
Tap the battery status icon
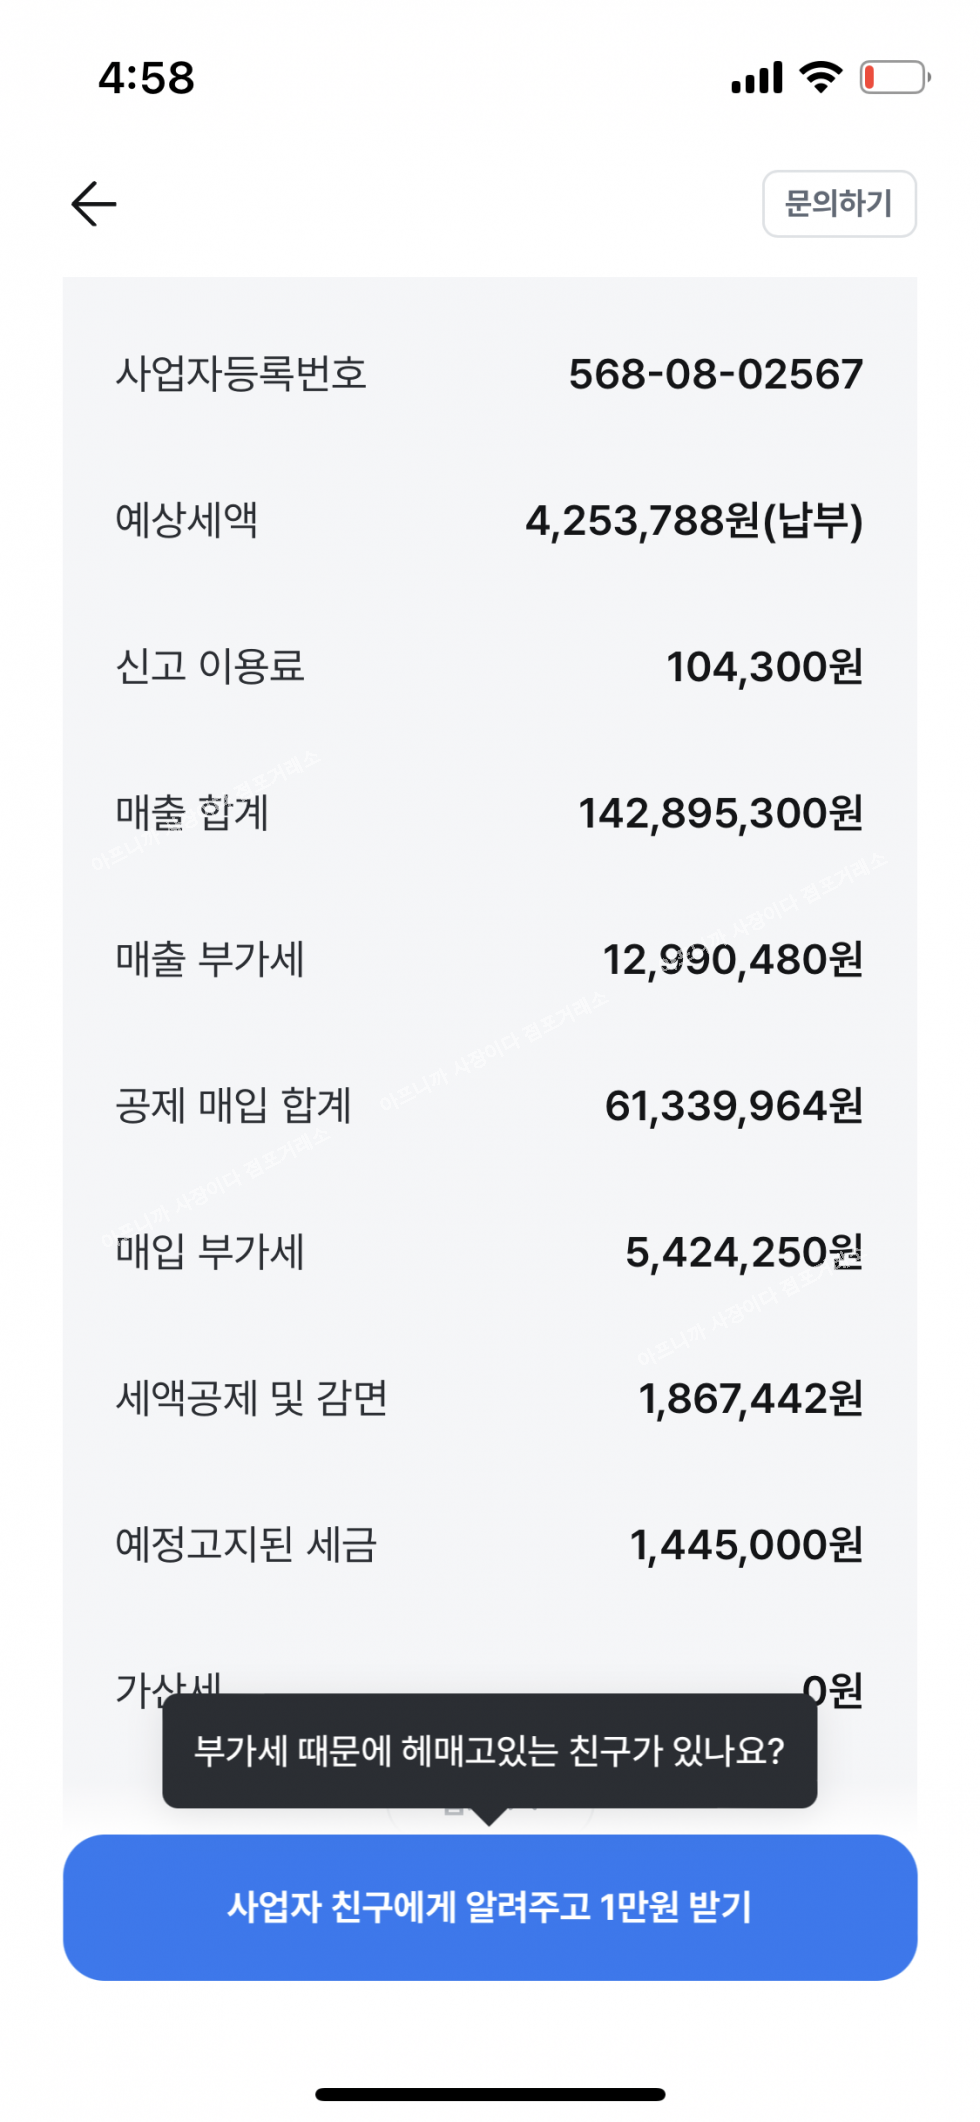click(x=895, y=77)
